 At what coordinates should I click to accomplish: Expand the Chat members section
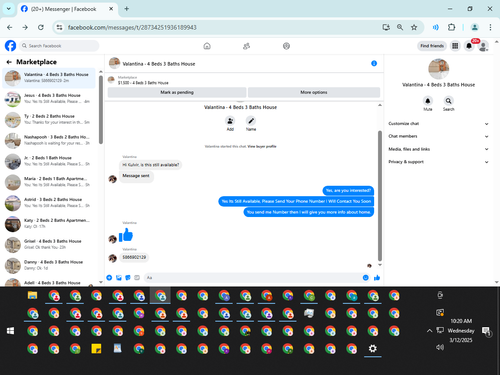[438, 136]
